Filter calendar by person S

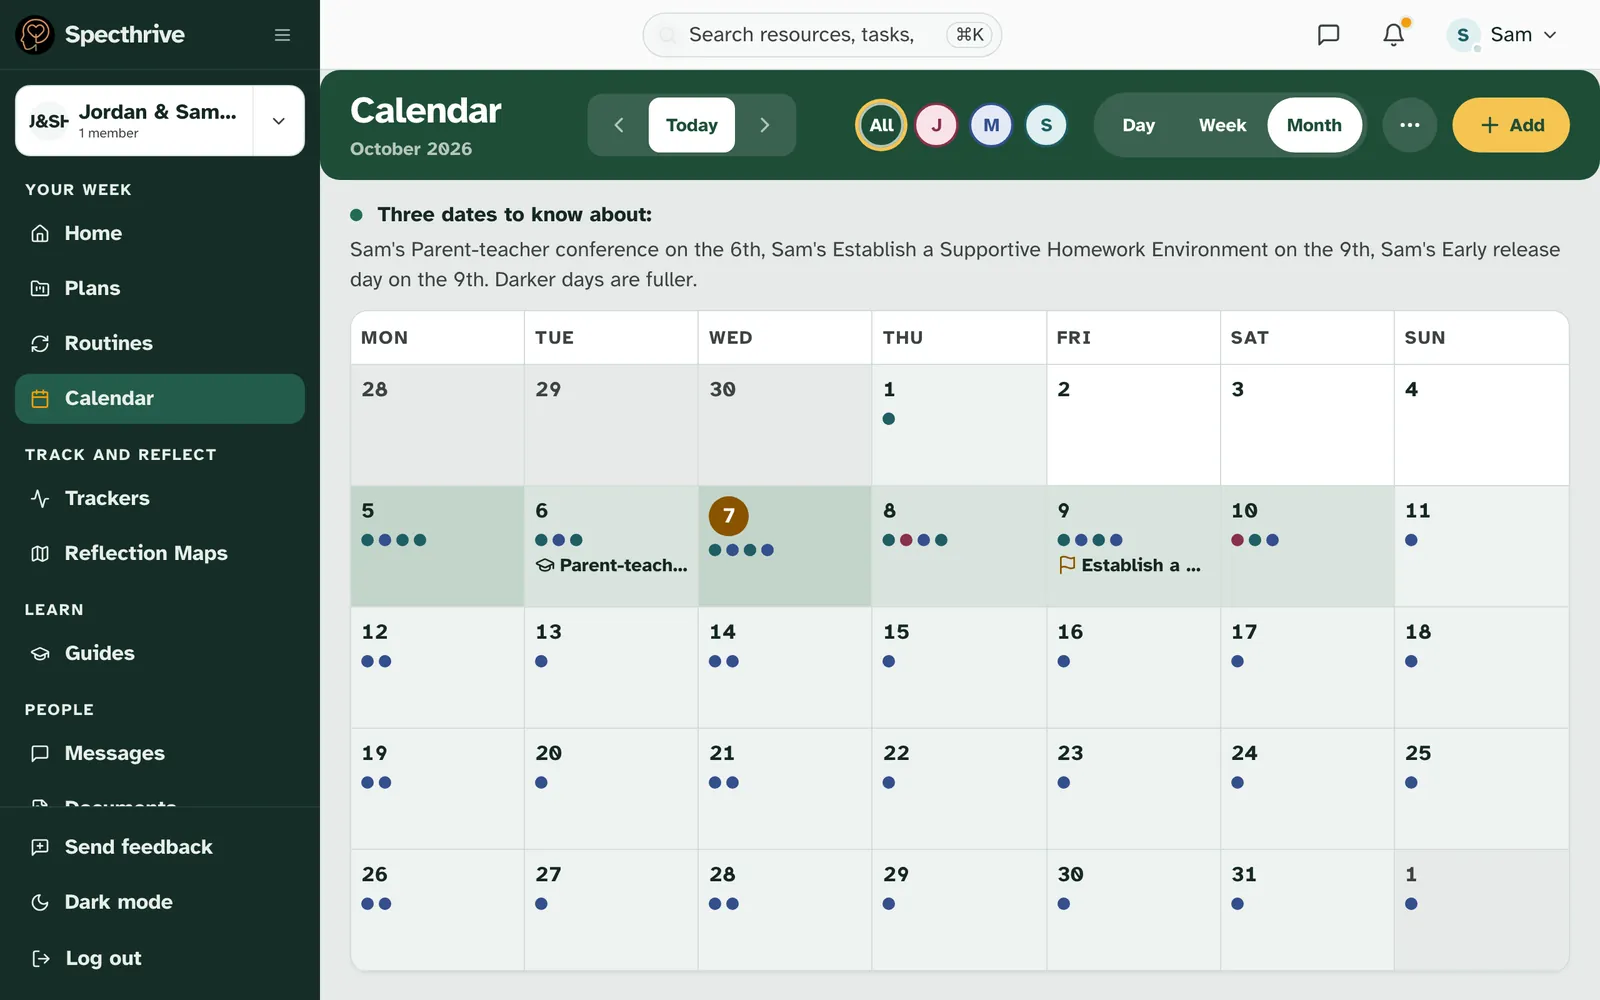pos(1046,125)
